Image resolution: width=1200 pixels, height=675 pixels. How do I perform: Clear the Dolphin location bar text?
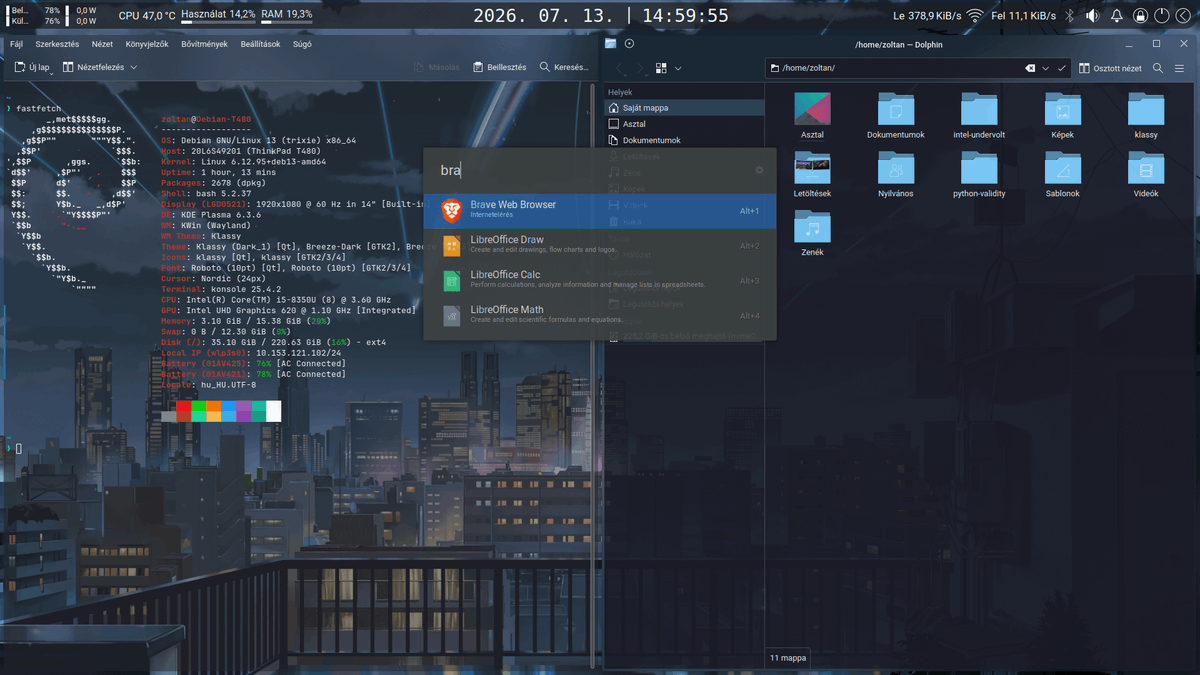pos(1030,68)
